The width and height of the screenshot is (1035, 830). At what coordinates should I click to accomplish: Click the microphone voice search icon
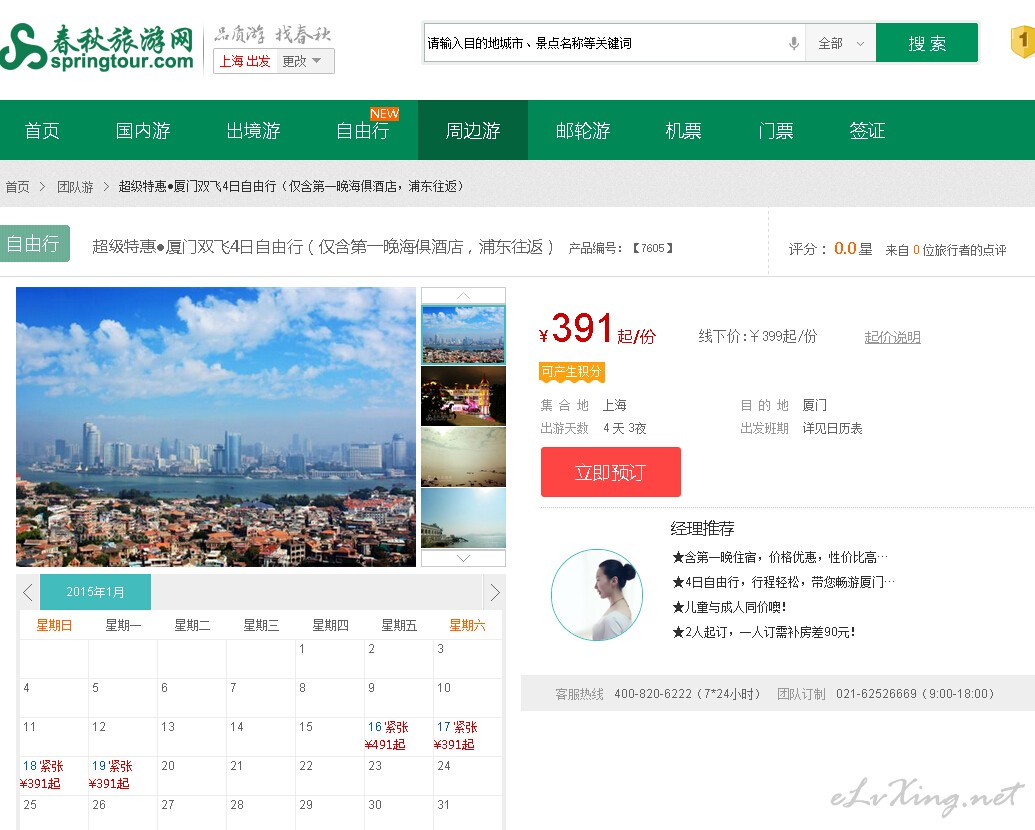[794, 44]
